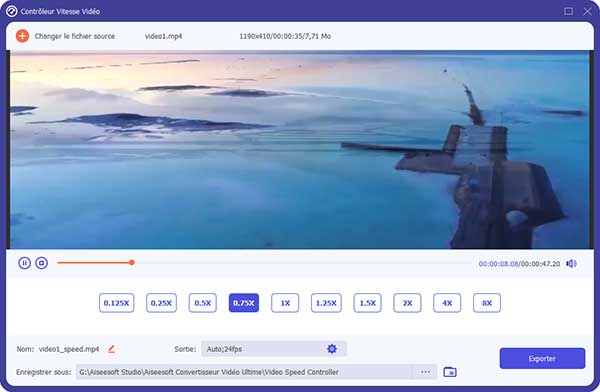Click the Exporter button
This screenshot has height=392, width=600.
(x=542, y=358)
